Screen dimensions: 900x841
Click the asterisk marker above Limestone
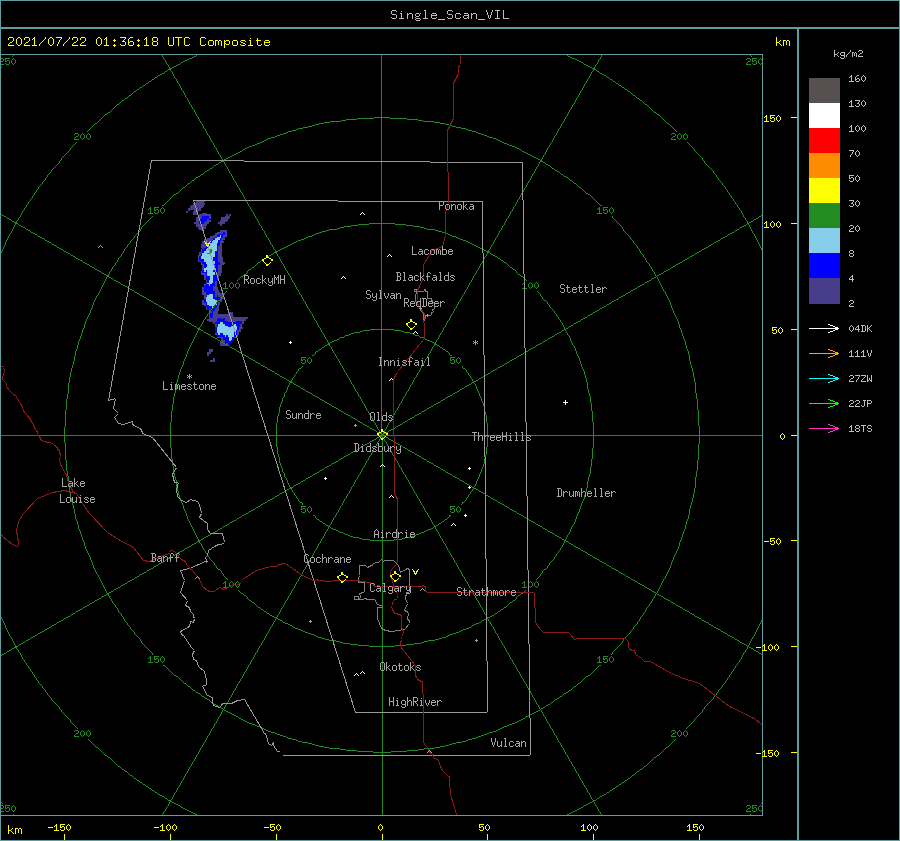[x=189, y=377]
